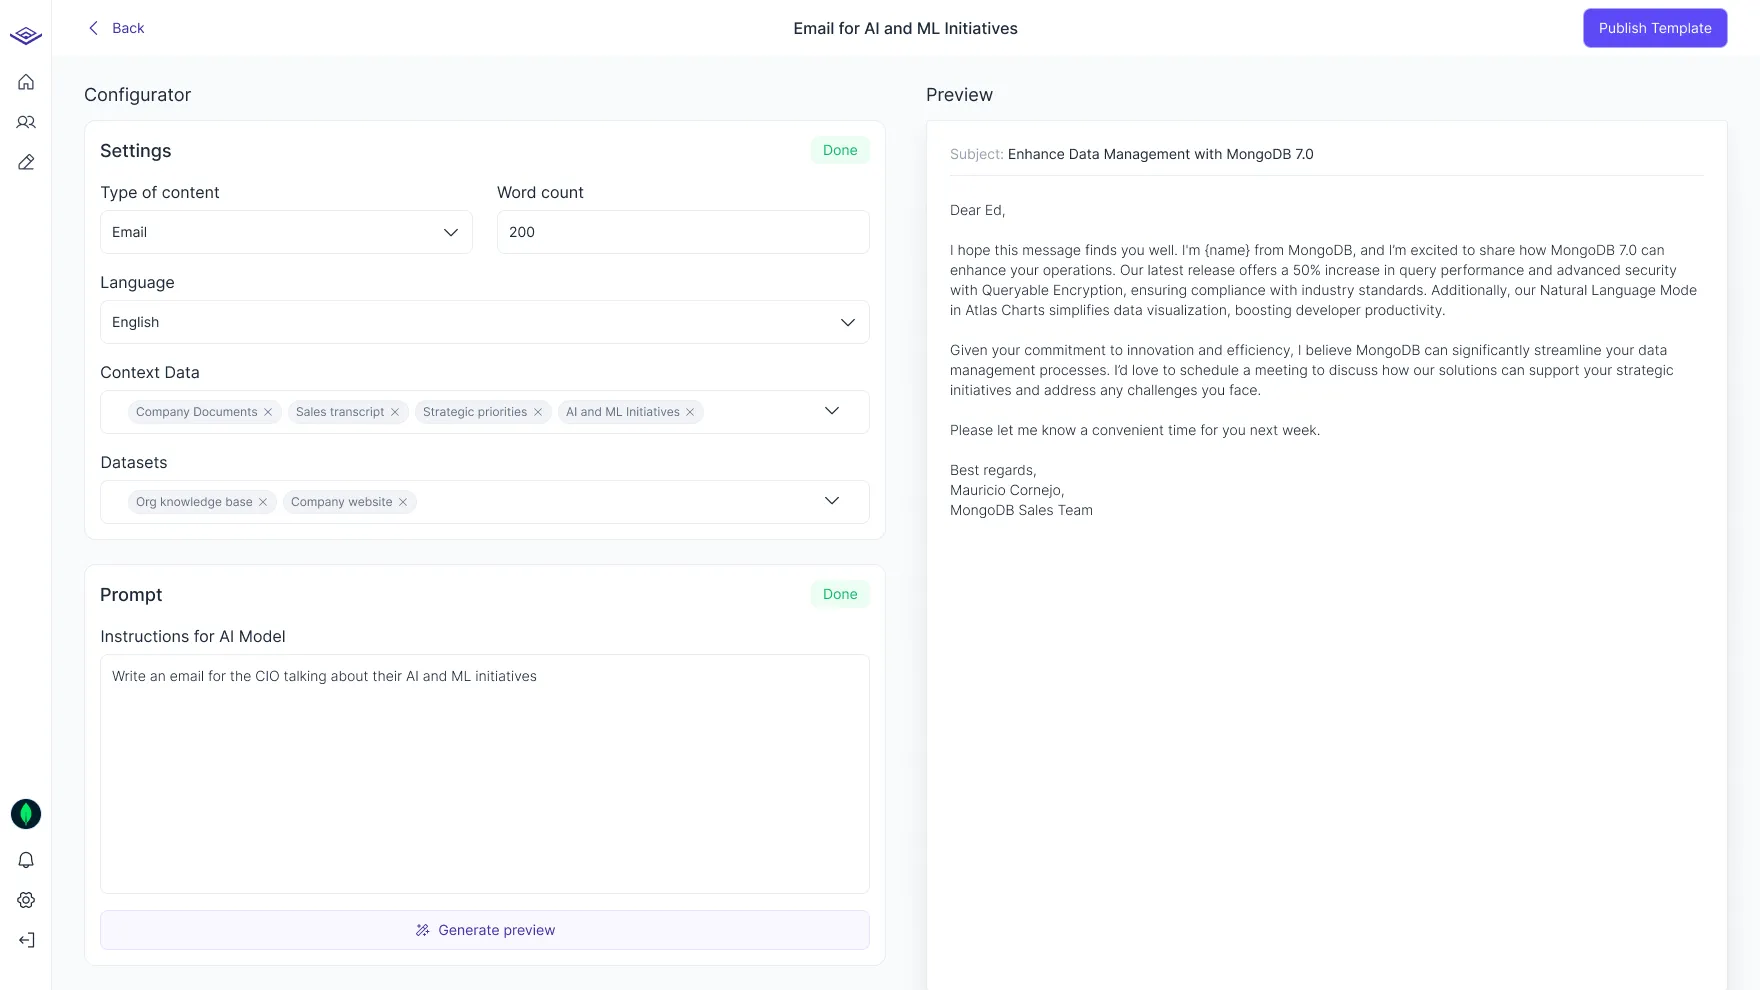Screen dimensions: 1760x990
Task: Click the Instructions for AI Model textarea
Action: pos(485,774)
